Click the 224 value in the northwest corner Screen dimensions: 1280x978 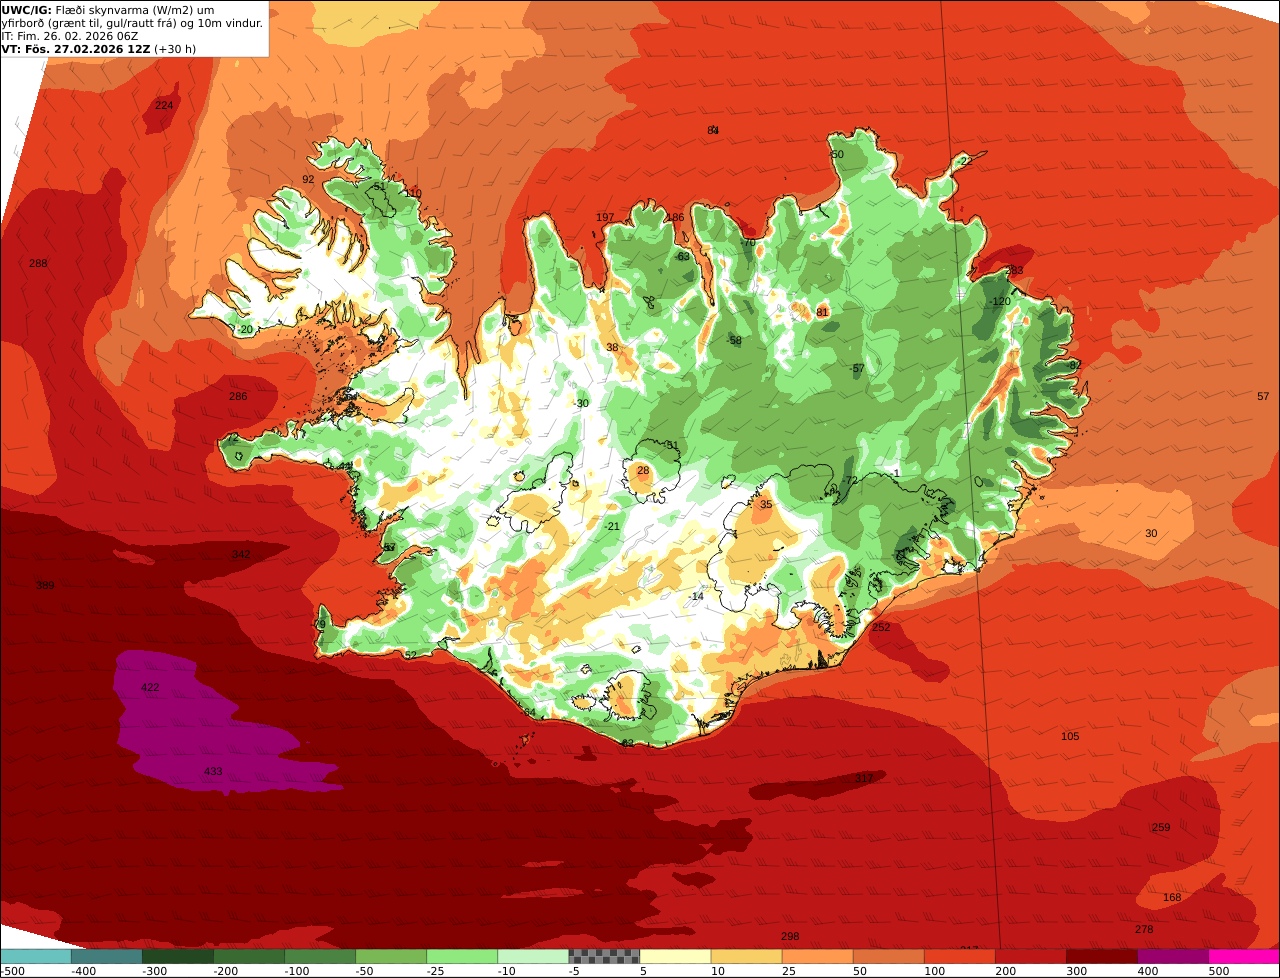(x=164, y=105)
